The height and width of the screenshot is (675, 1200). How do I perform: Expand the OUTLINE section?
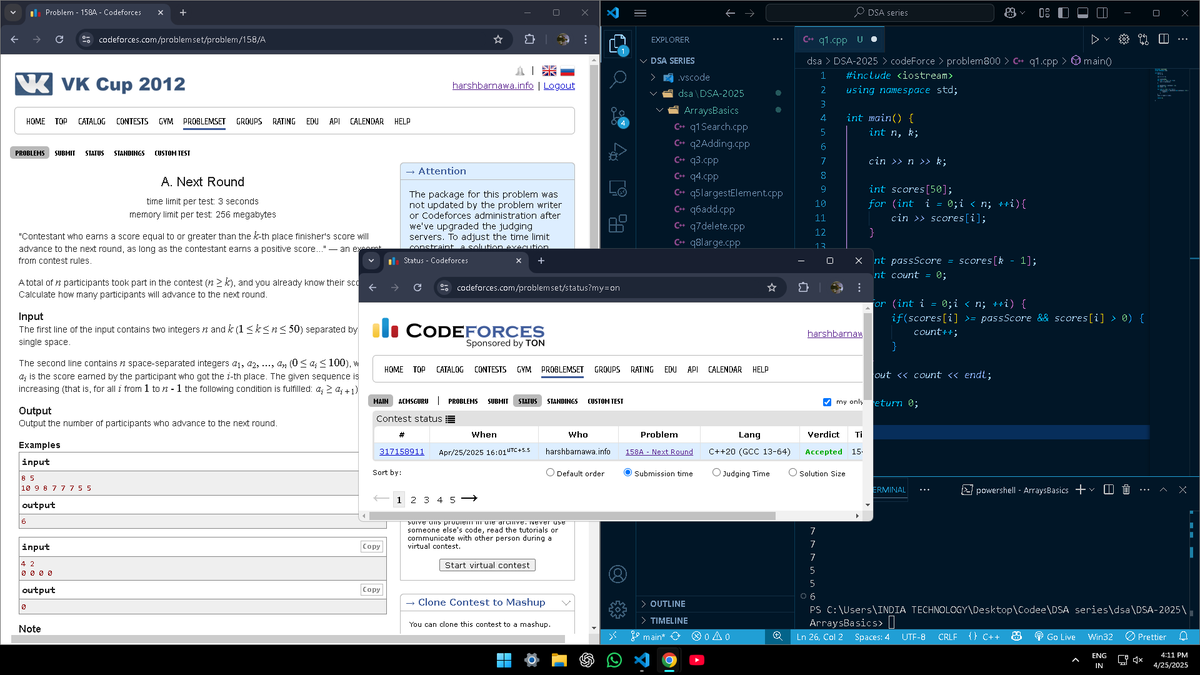tap(645, 604)
